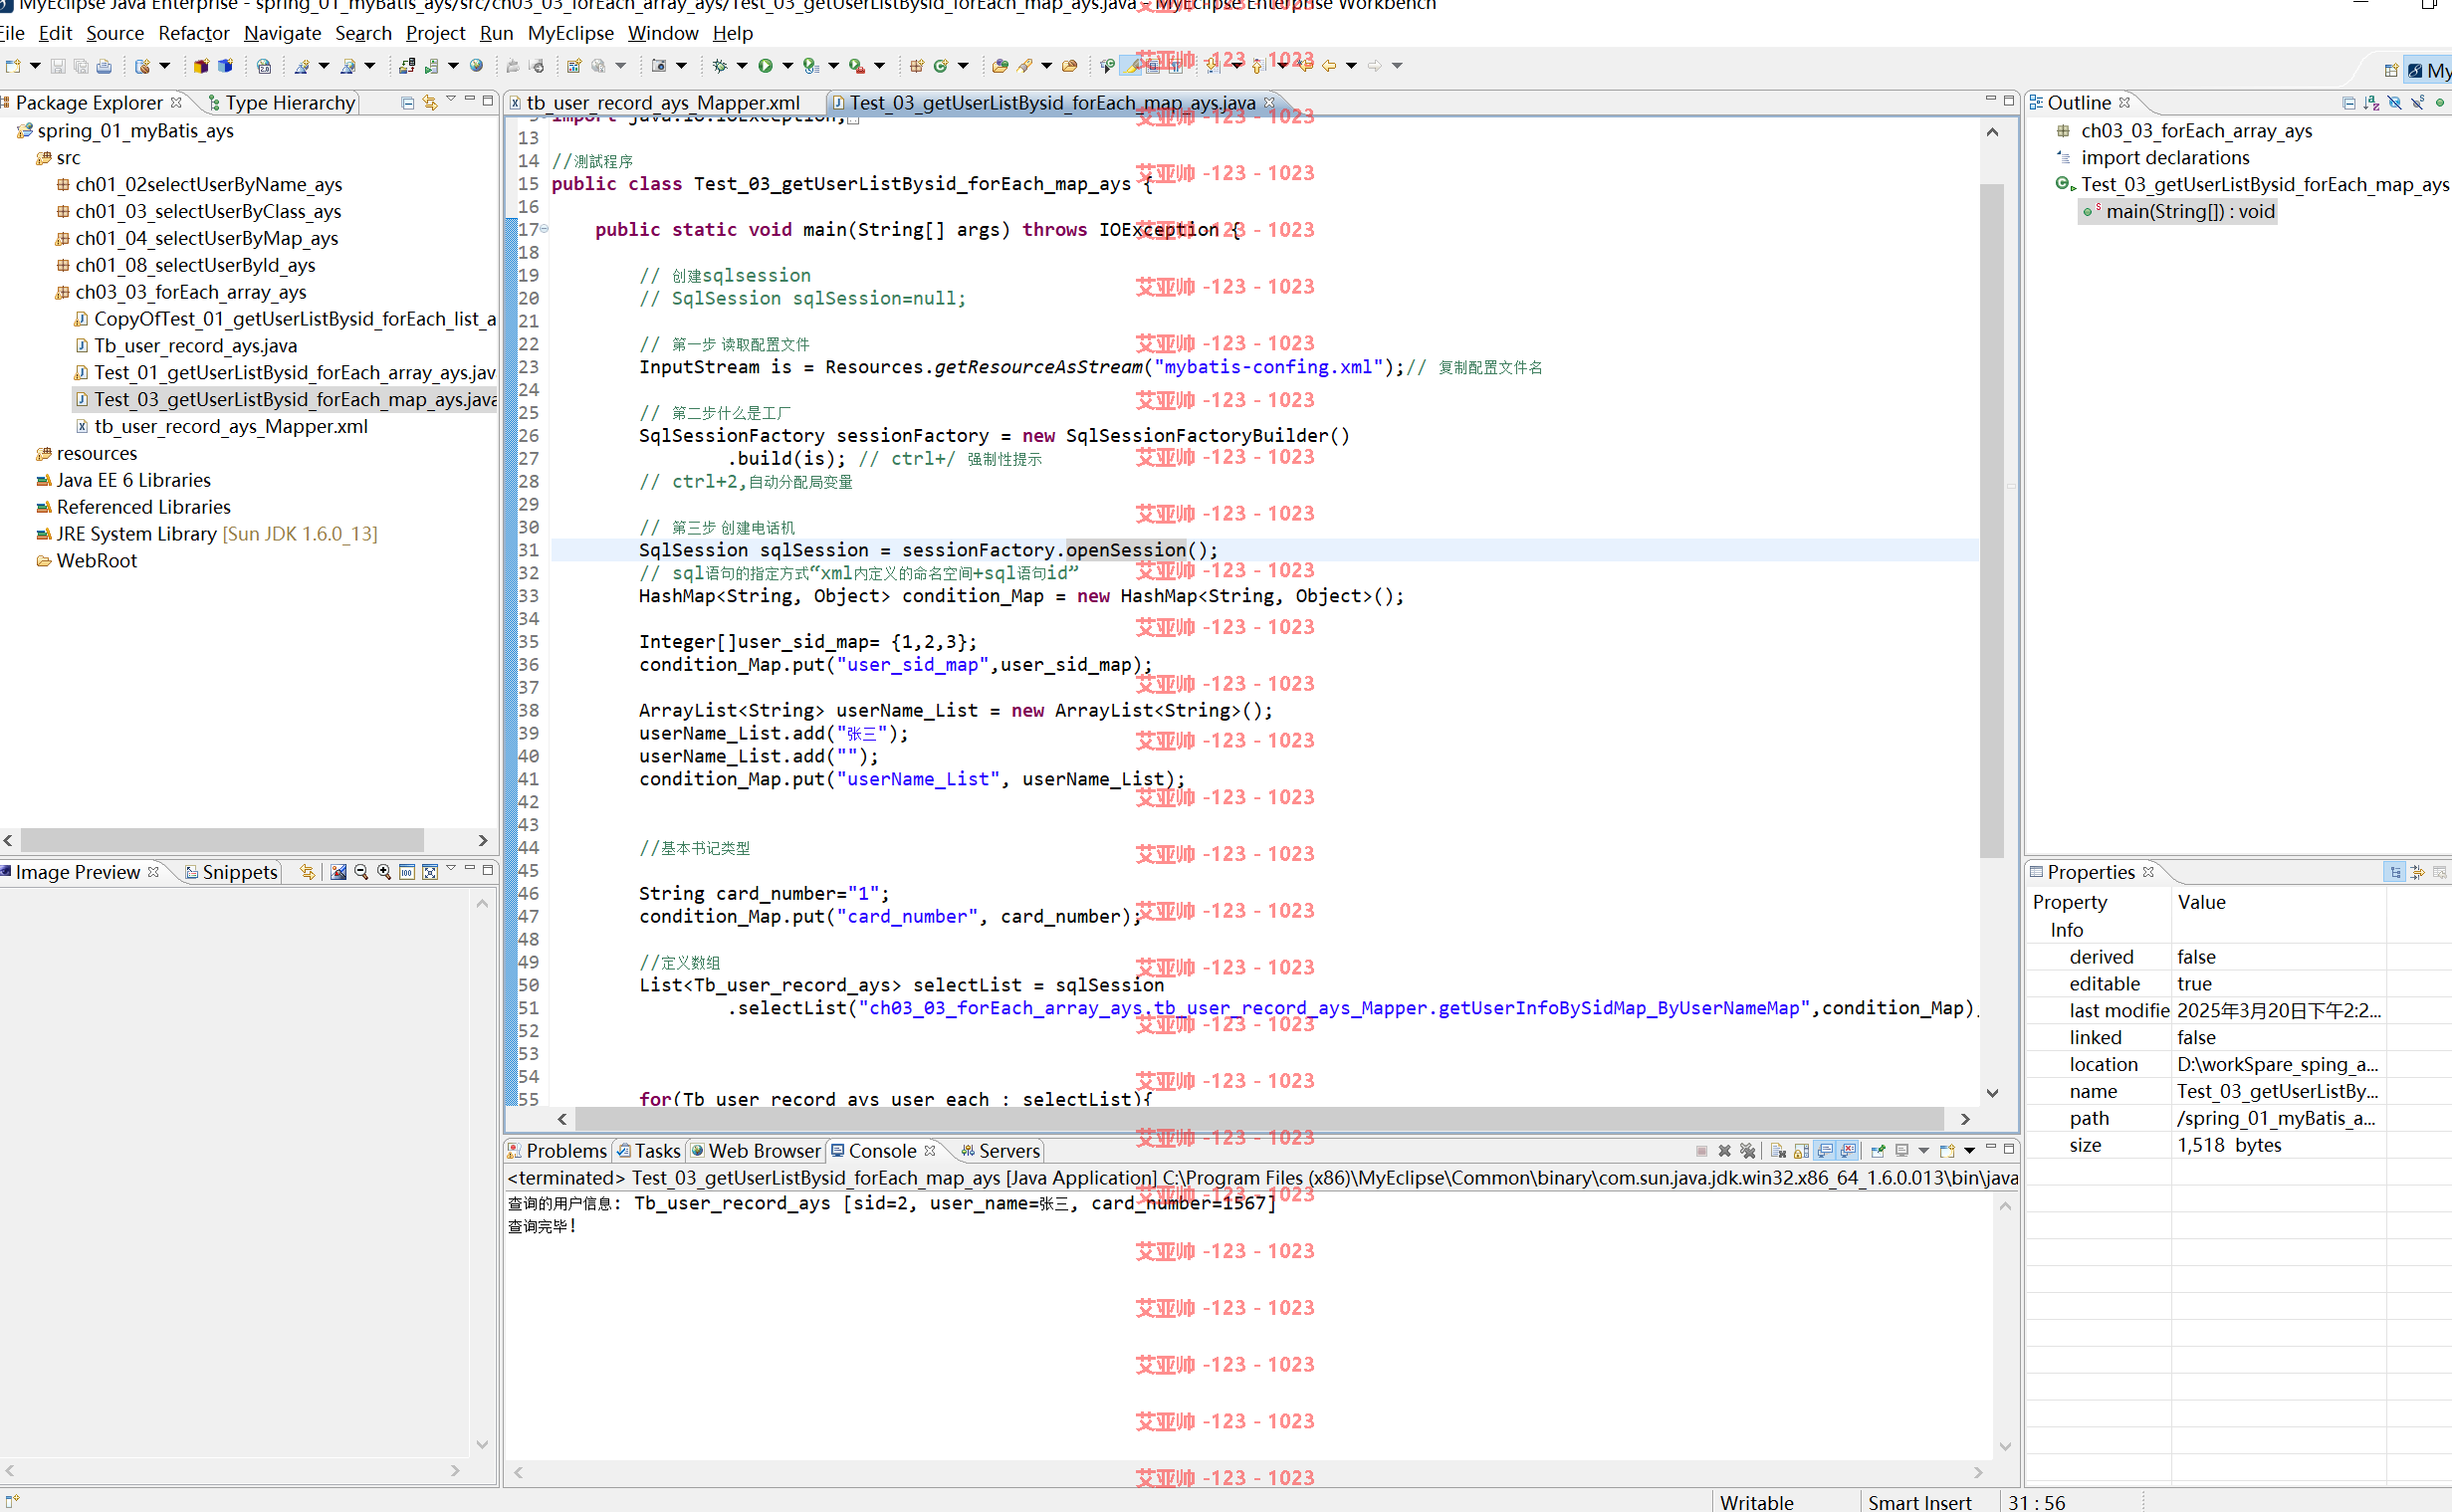The height and width of the screenshot is (1512, 2452).
Task: Click Package Explorer horizontal scrollbar thumb
Action: click(222, 840)
